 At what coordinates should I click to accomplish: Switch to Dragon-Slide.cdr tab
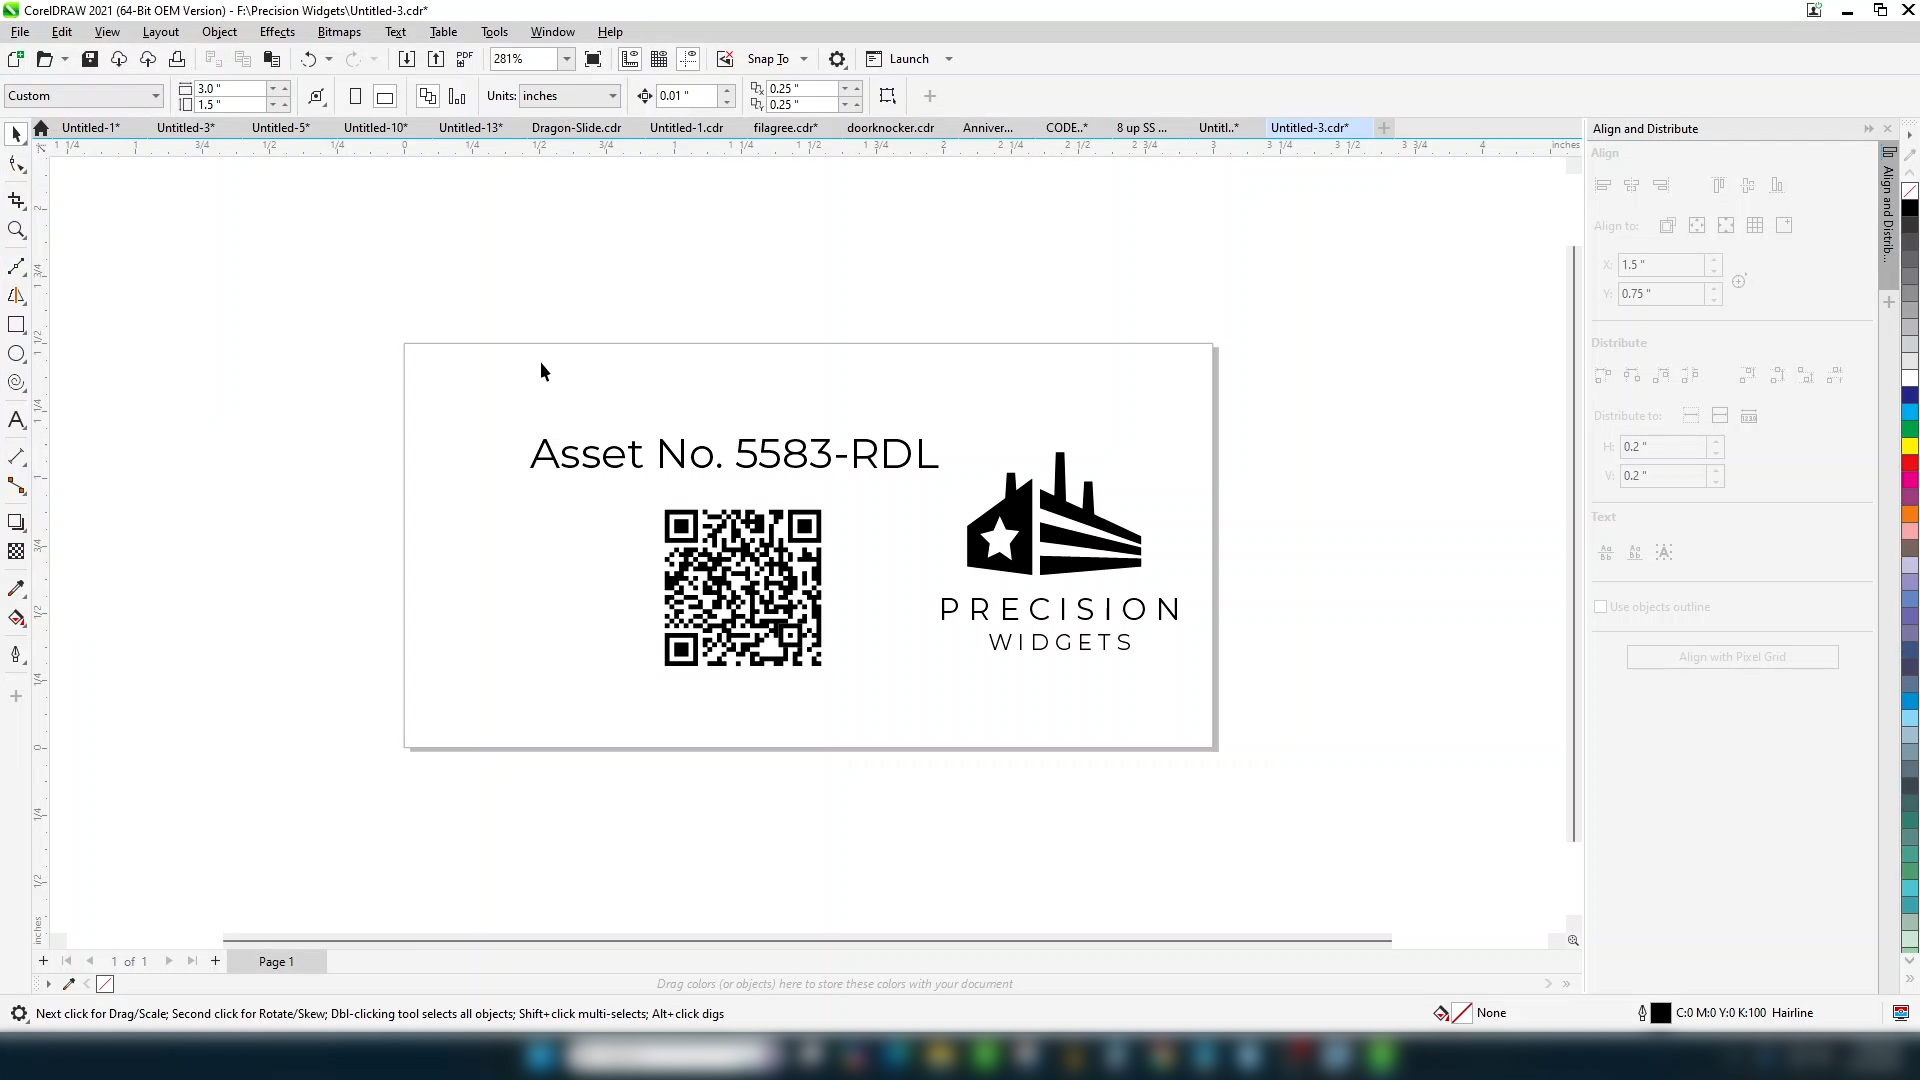pyautogui.click(x=576, y=128)
